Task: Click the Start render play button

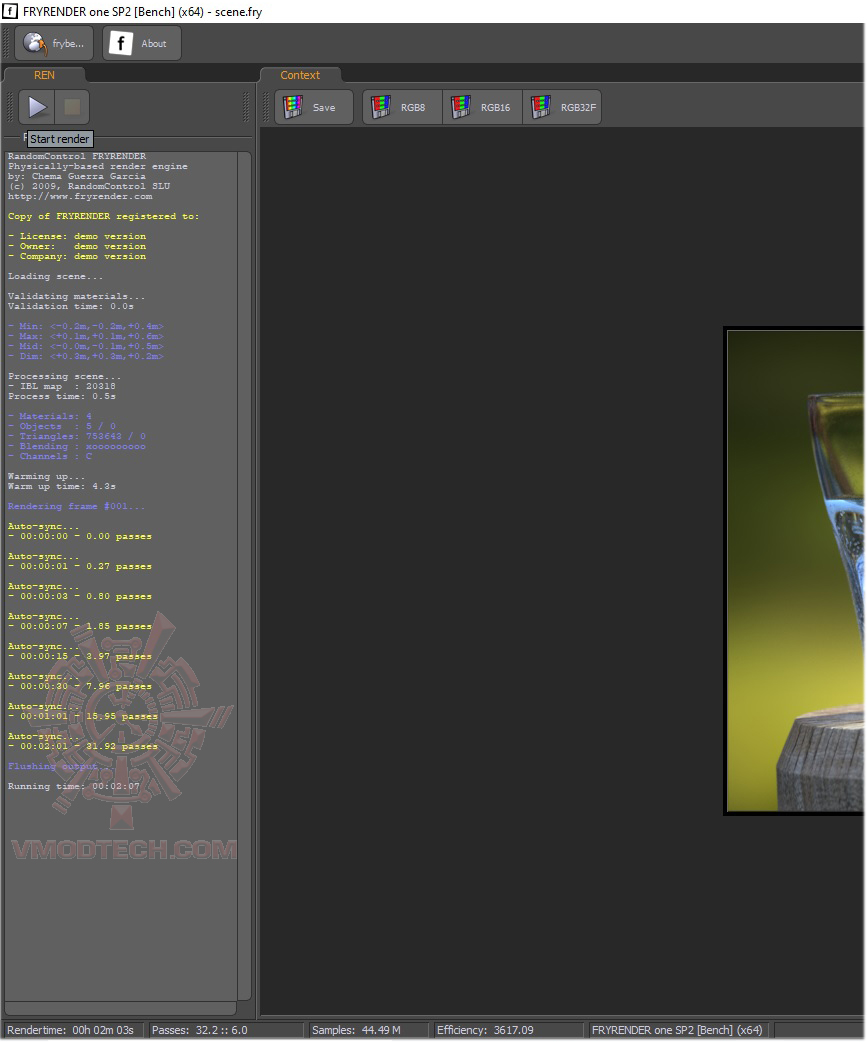Action: coord(37,107)
